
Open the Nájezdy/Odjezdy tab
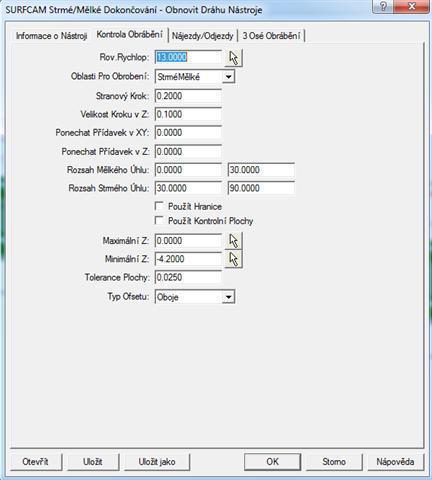click(x=203, y=36)
